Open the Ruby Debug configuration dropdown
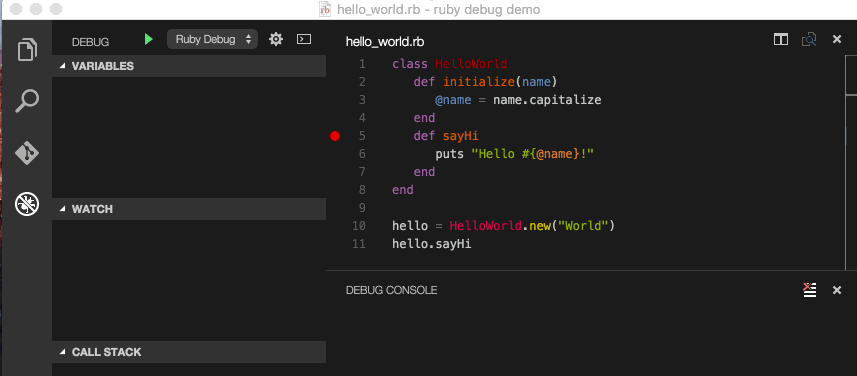The image size is (857, 376). pos(212,39)
